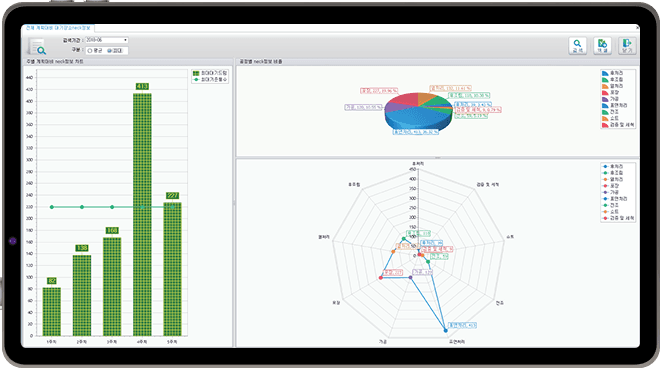Click the 5주차 axis label

(x=172, y=342)
